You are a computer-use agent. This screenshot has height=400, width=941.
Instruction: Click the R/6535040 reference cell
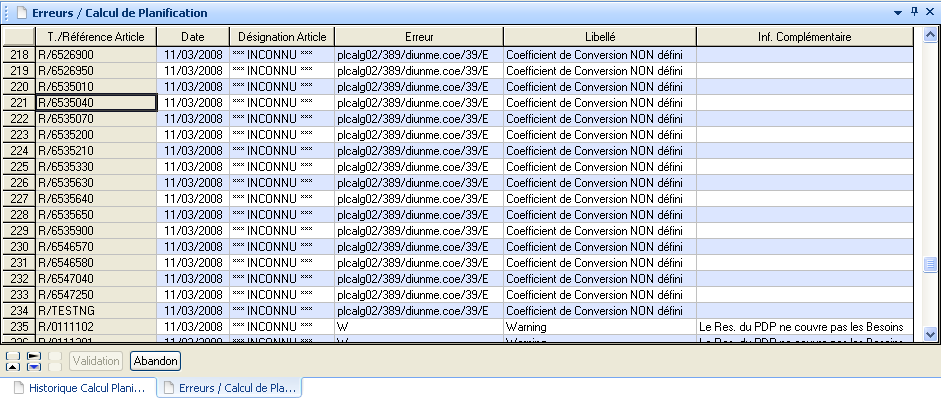(x=96, y=102)
